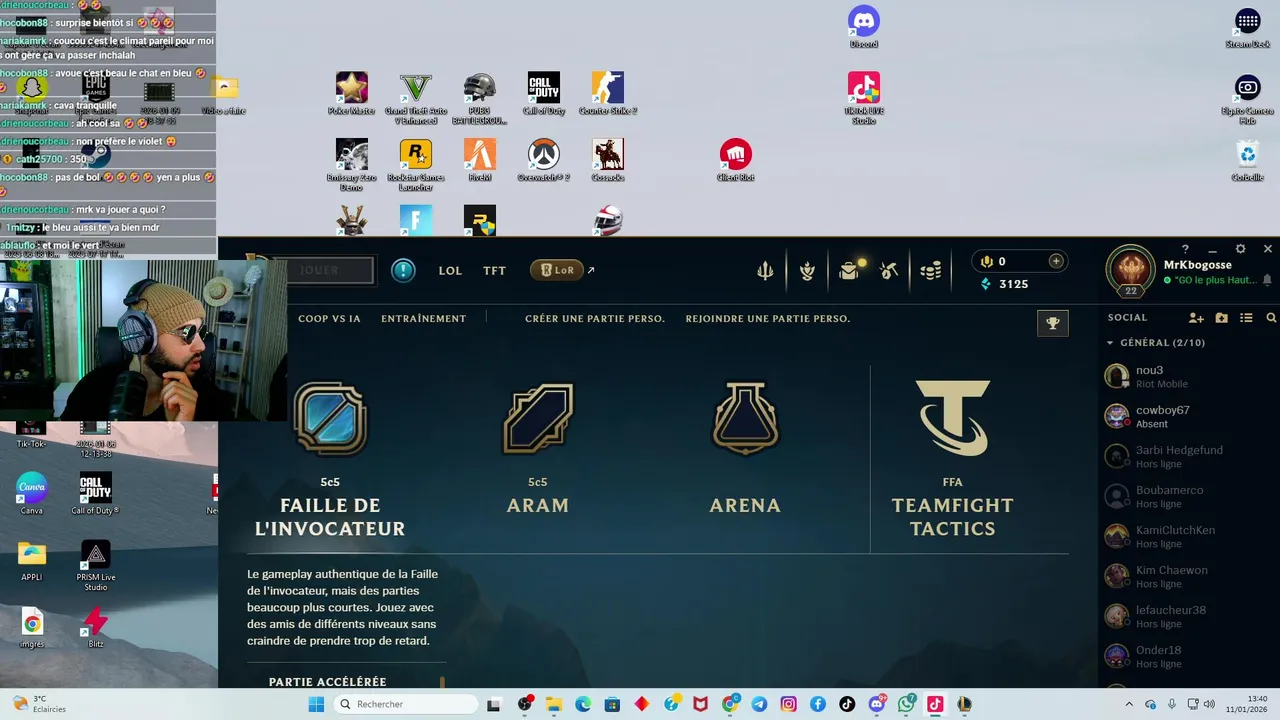The width and height of the screenshot is (1280, 720).
Task: Open League client settings gear
Action: click(x=1241, y=249)
